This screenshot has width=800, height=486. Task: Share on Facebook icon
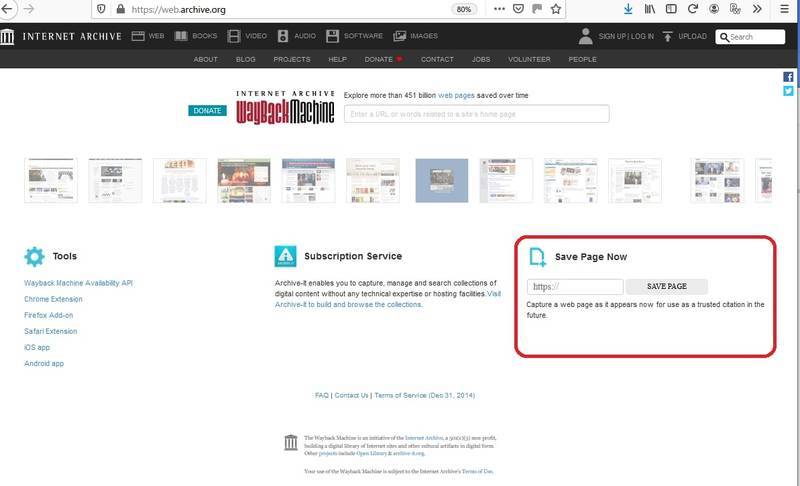[788, 77]
